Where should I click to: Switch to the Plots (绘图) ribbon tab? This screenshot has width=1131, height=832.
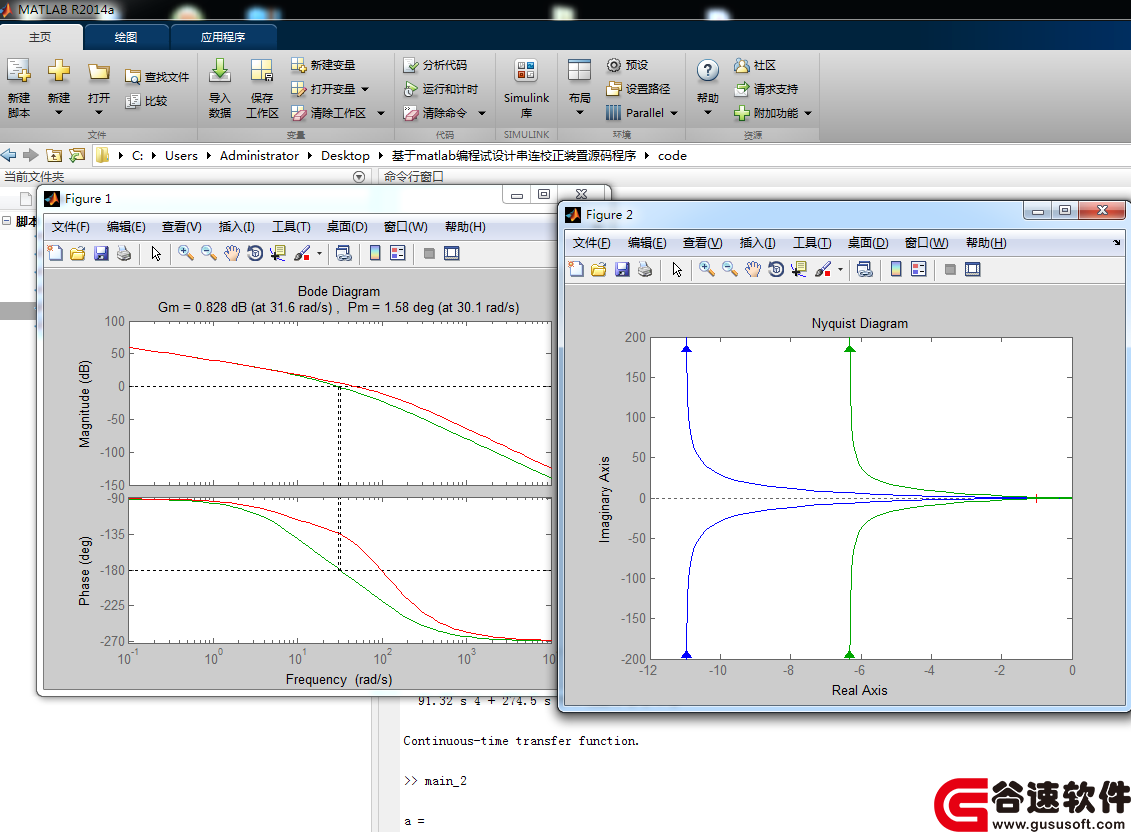(x=126, y=37)
